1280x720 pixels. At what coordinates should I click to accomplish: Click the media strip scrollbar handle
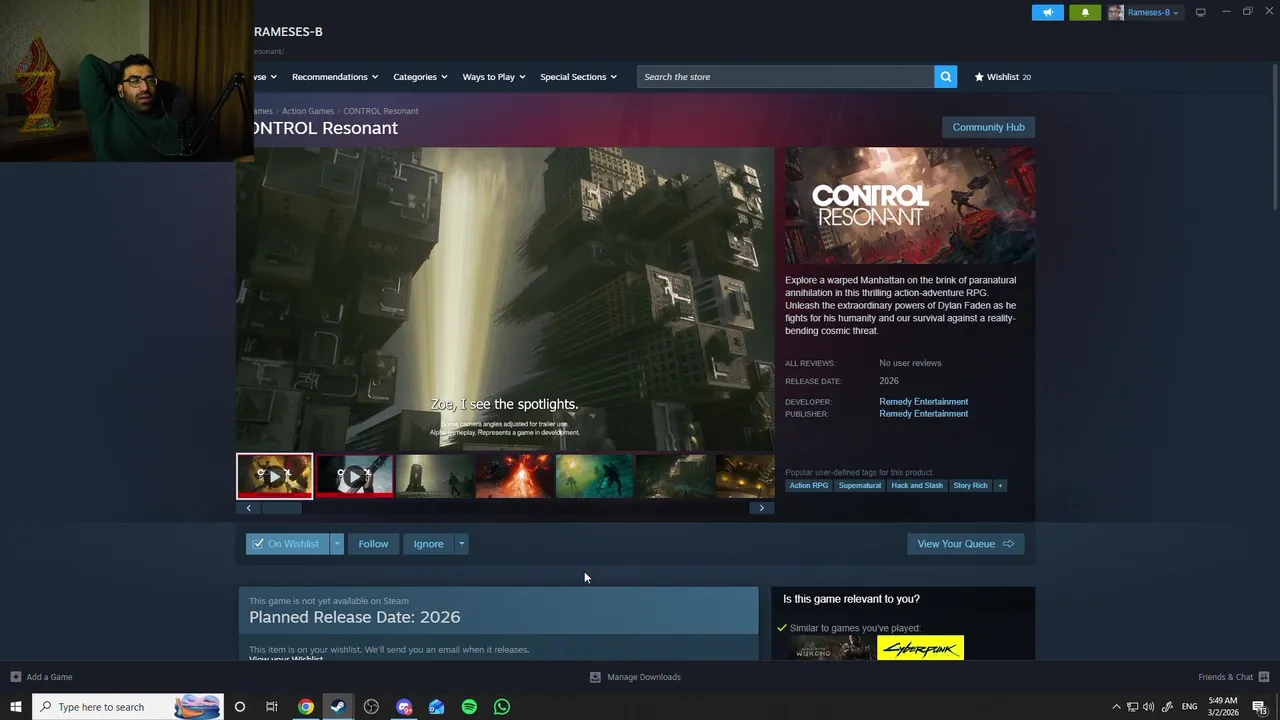pos(281,508)
